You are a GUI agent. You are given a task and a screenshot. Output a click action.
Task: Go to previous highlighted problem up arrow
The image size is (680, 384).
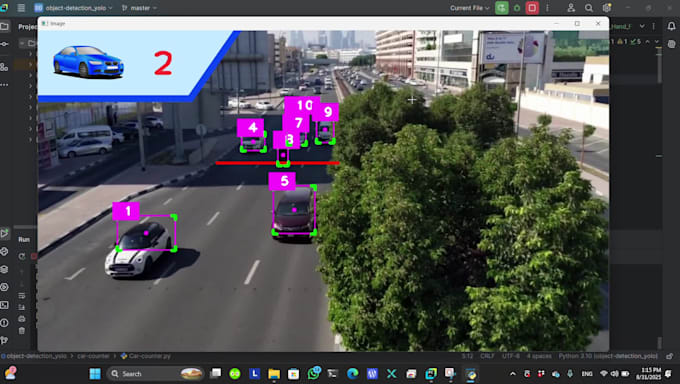pyautogui.click(x=647, y=42)
